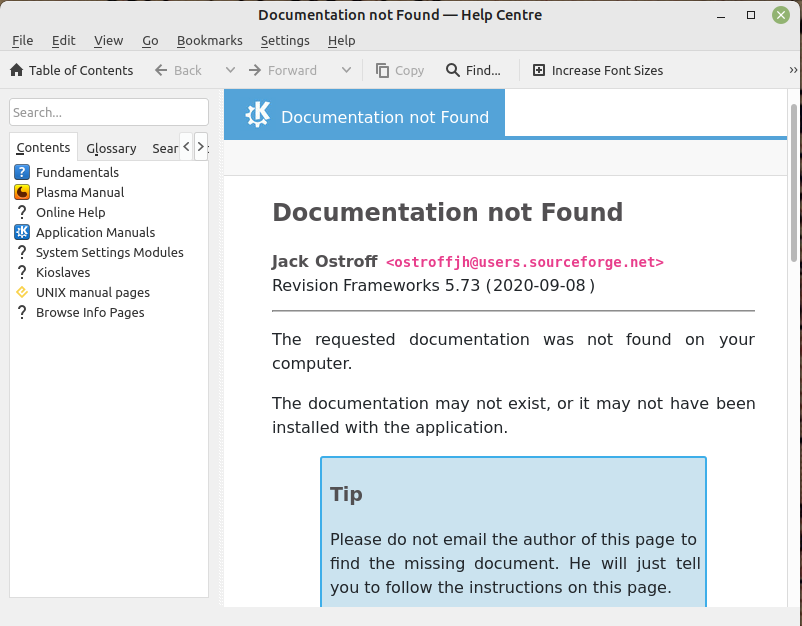Open the Go menu
This screenshot has height=626, width=802.
click(x=150, y=40)
